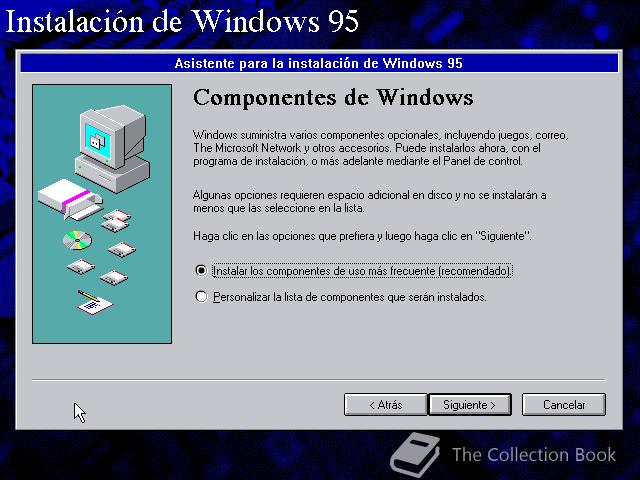
Task: Click the 'Instalación de Windows 95' banner text
Action: [182, 21]
